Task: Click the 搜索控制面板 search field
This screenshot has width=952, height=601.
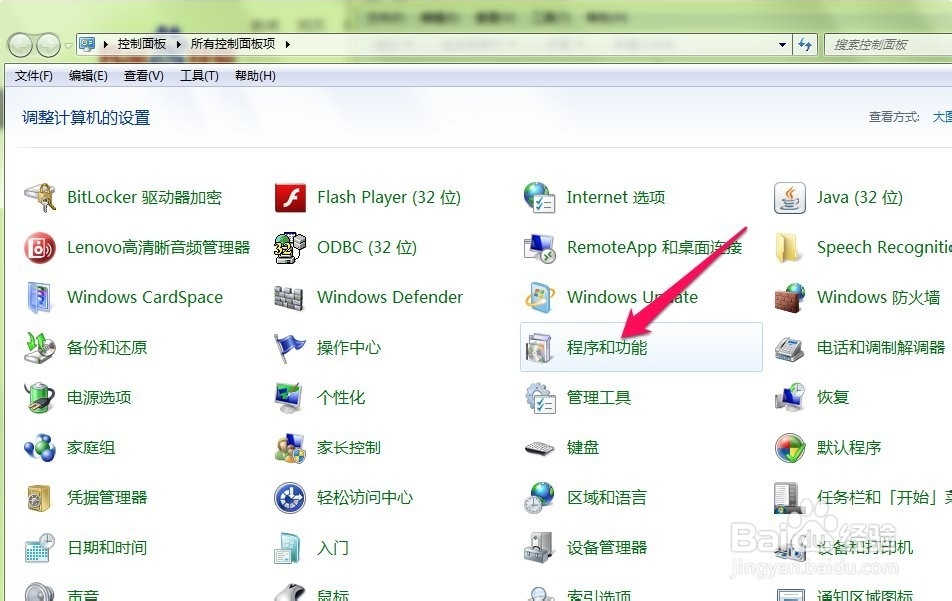Action: point(888,44)
